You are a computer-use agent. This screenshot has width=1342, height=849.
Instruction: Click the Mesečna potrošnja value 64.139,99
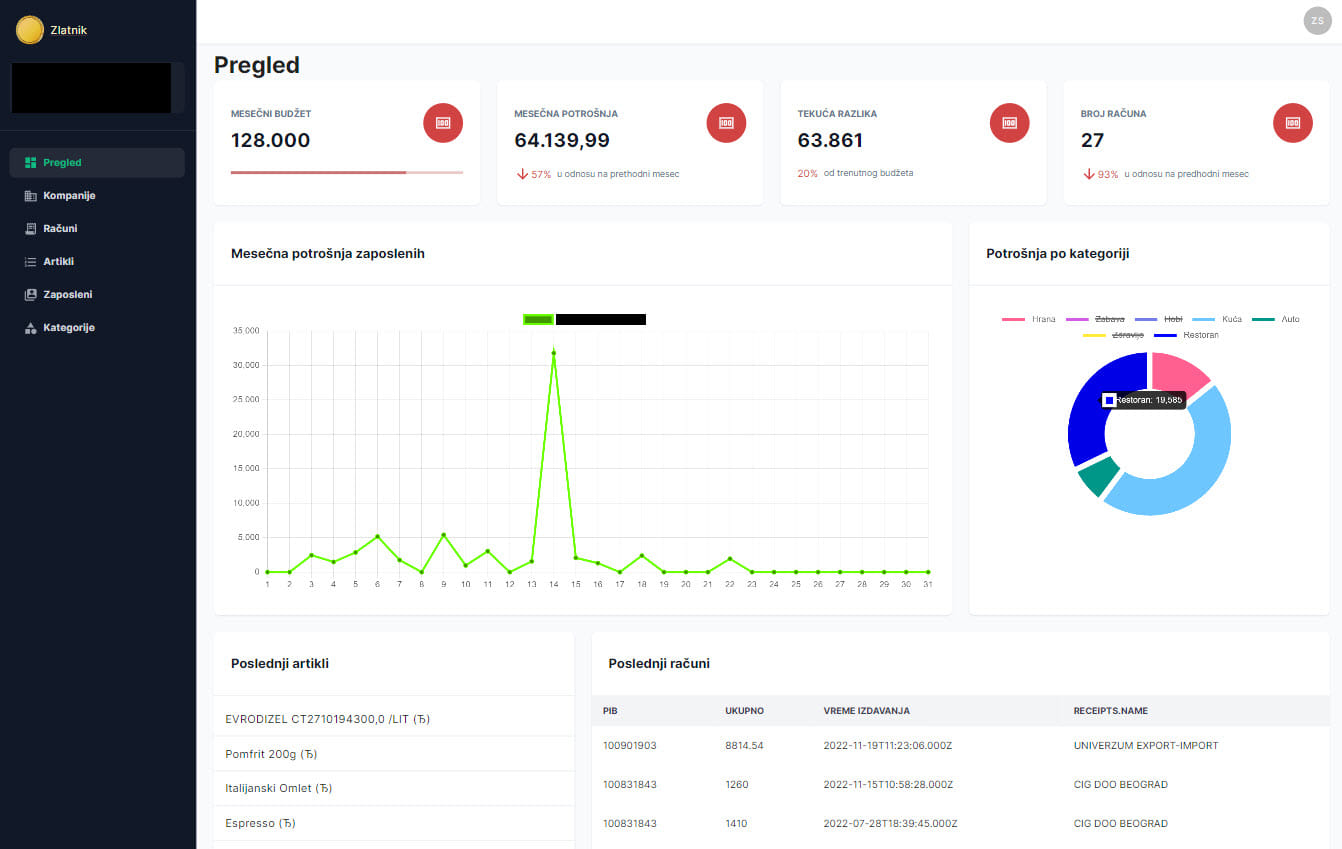pyautogui.click(x=562, y=141)
